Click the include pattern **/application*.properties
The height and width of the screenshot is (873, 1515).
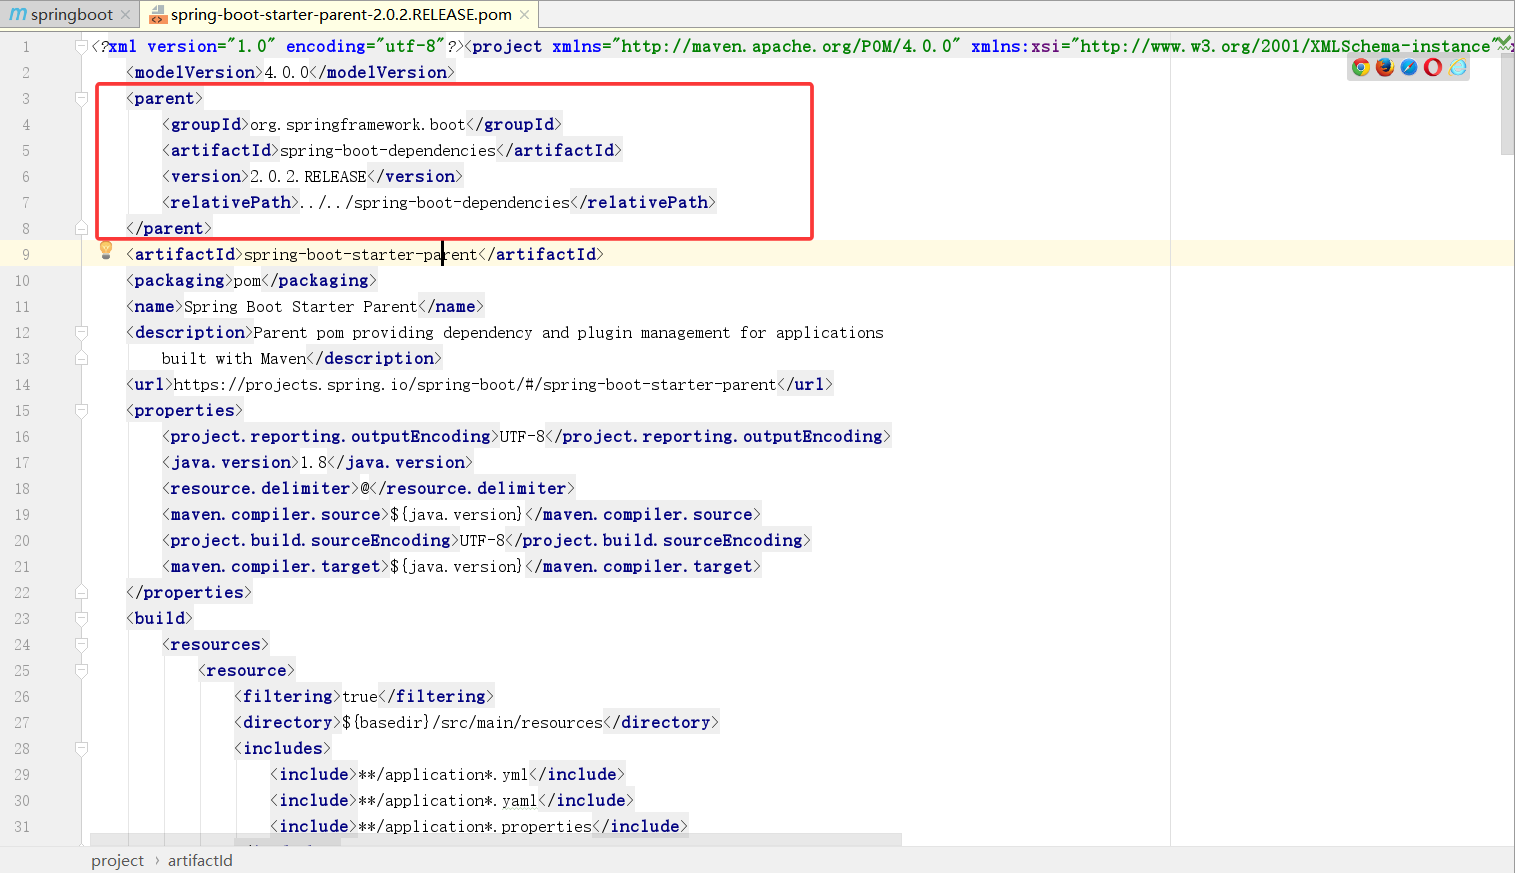[x=475, y=826]
